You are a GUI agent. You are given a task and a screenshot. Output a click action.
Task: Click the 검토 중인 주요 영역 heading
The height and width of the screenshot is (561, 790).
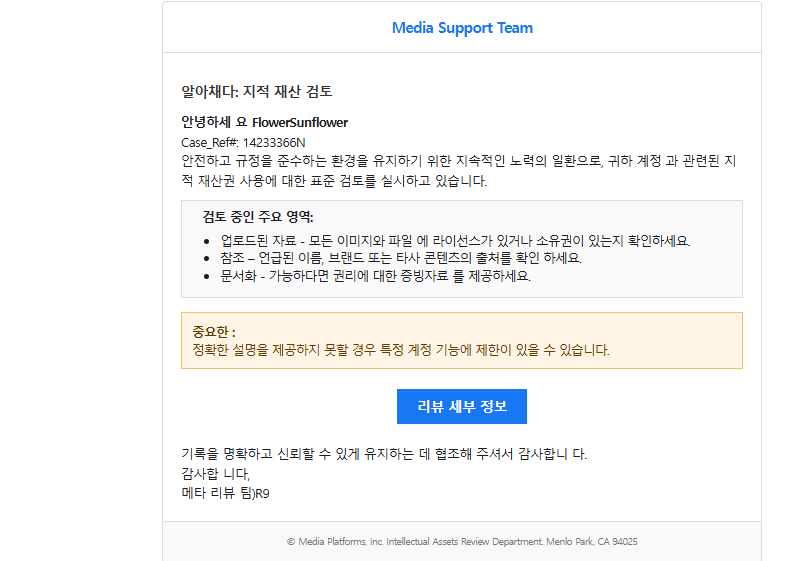click(x=258, y=216)
